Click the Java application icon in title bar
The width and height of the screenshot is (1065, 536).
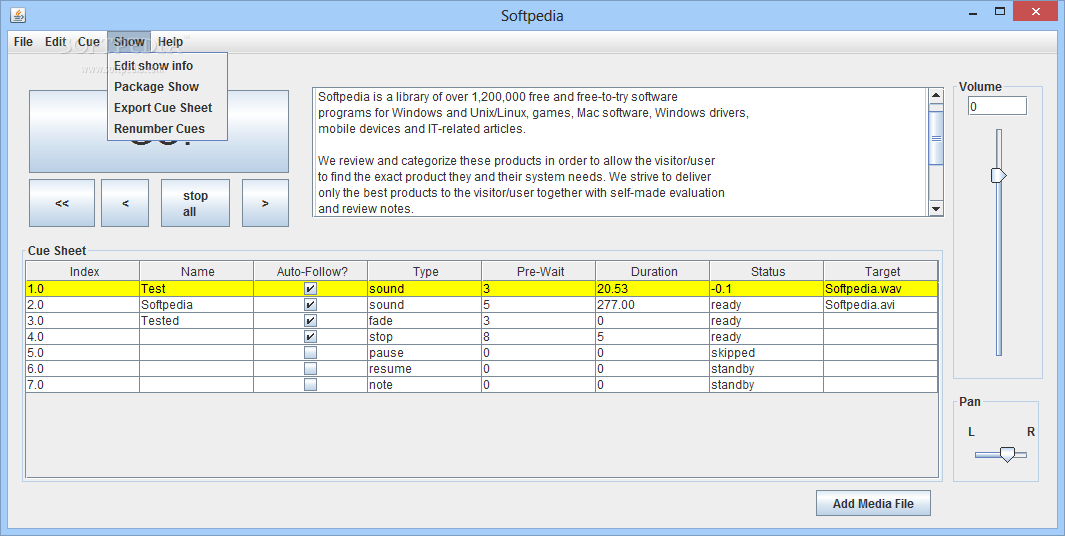click(x=18, y=14)
